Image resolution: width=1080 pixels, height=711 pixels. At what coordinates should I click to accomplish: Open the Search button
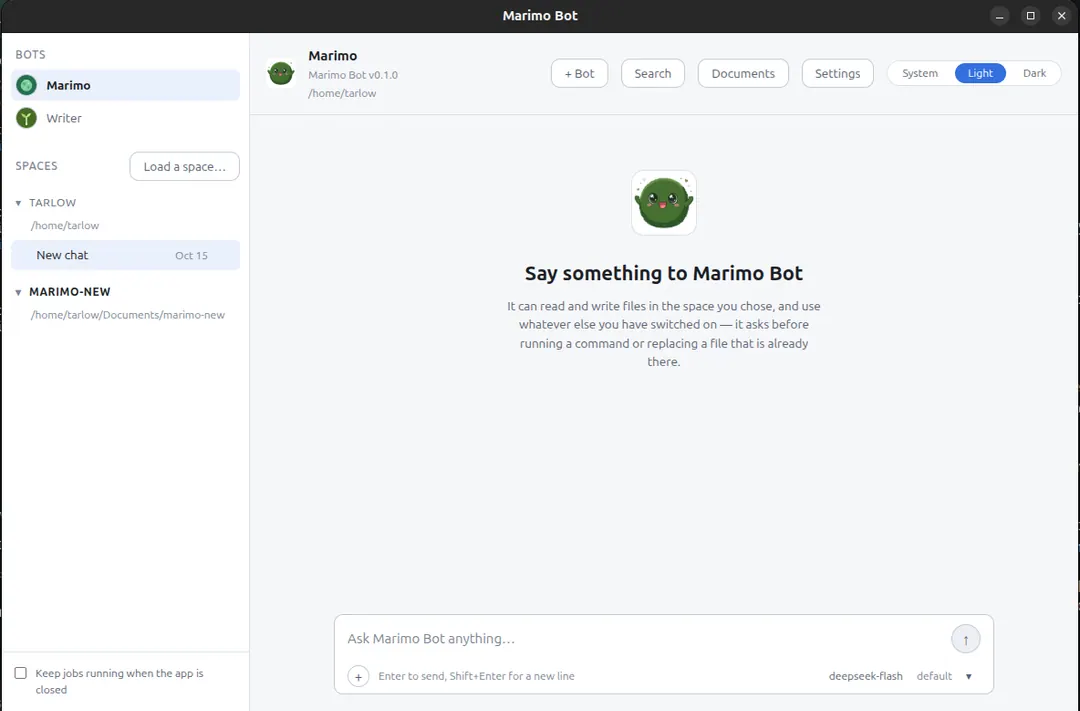click(x=652, y=73)
